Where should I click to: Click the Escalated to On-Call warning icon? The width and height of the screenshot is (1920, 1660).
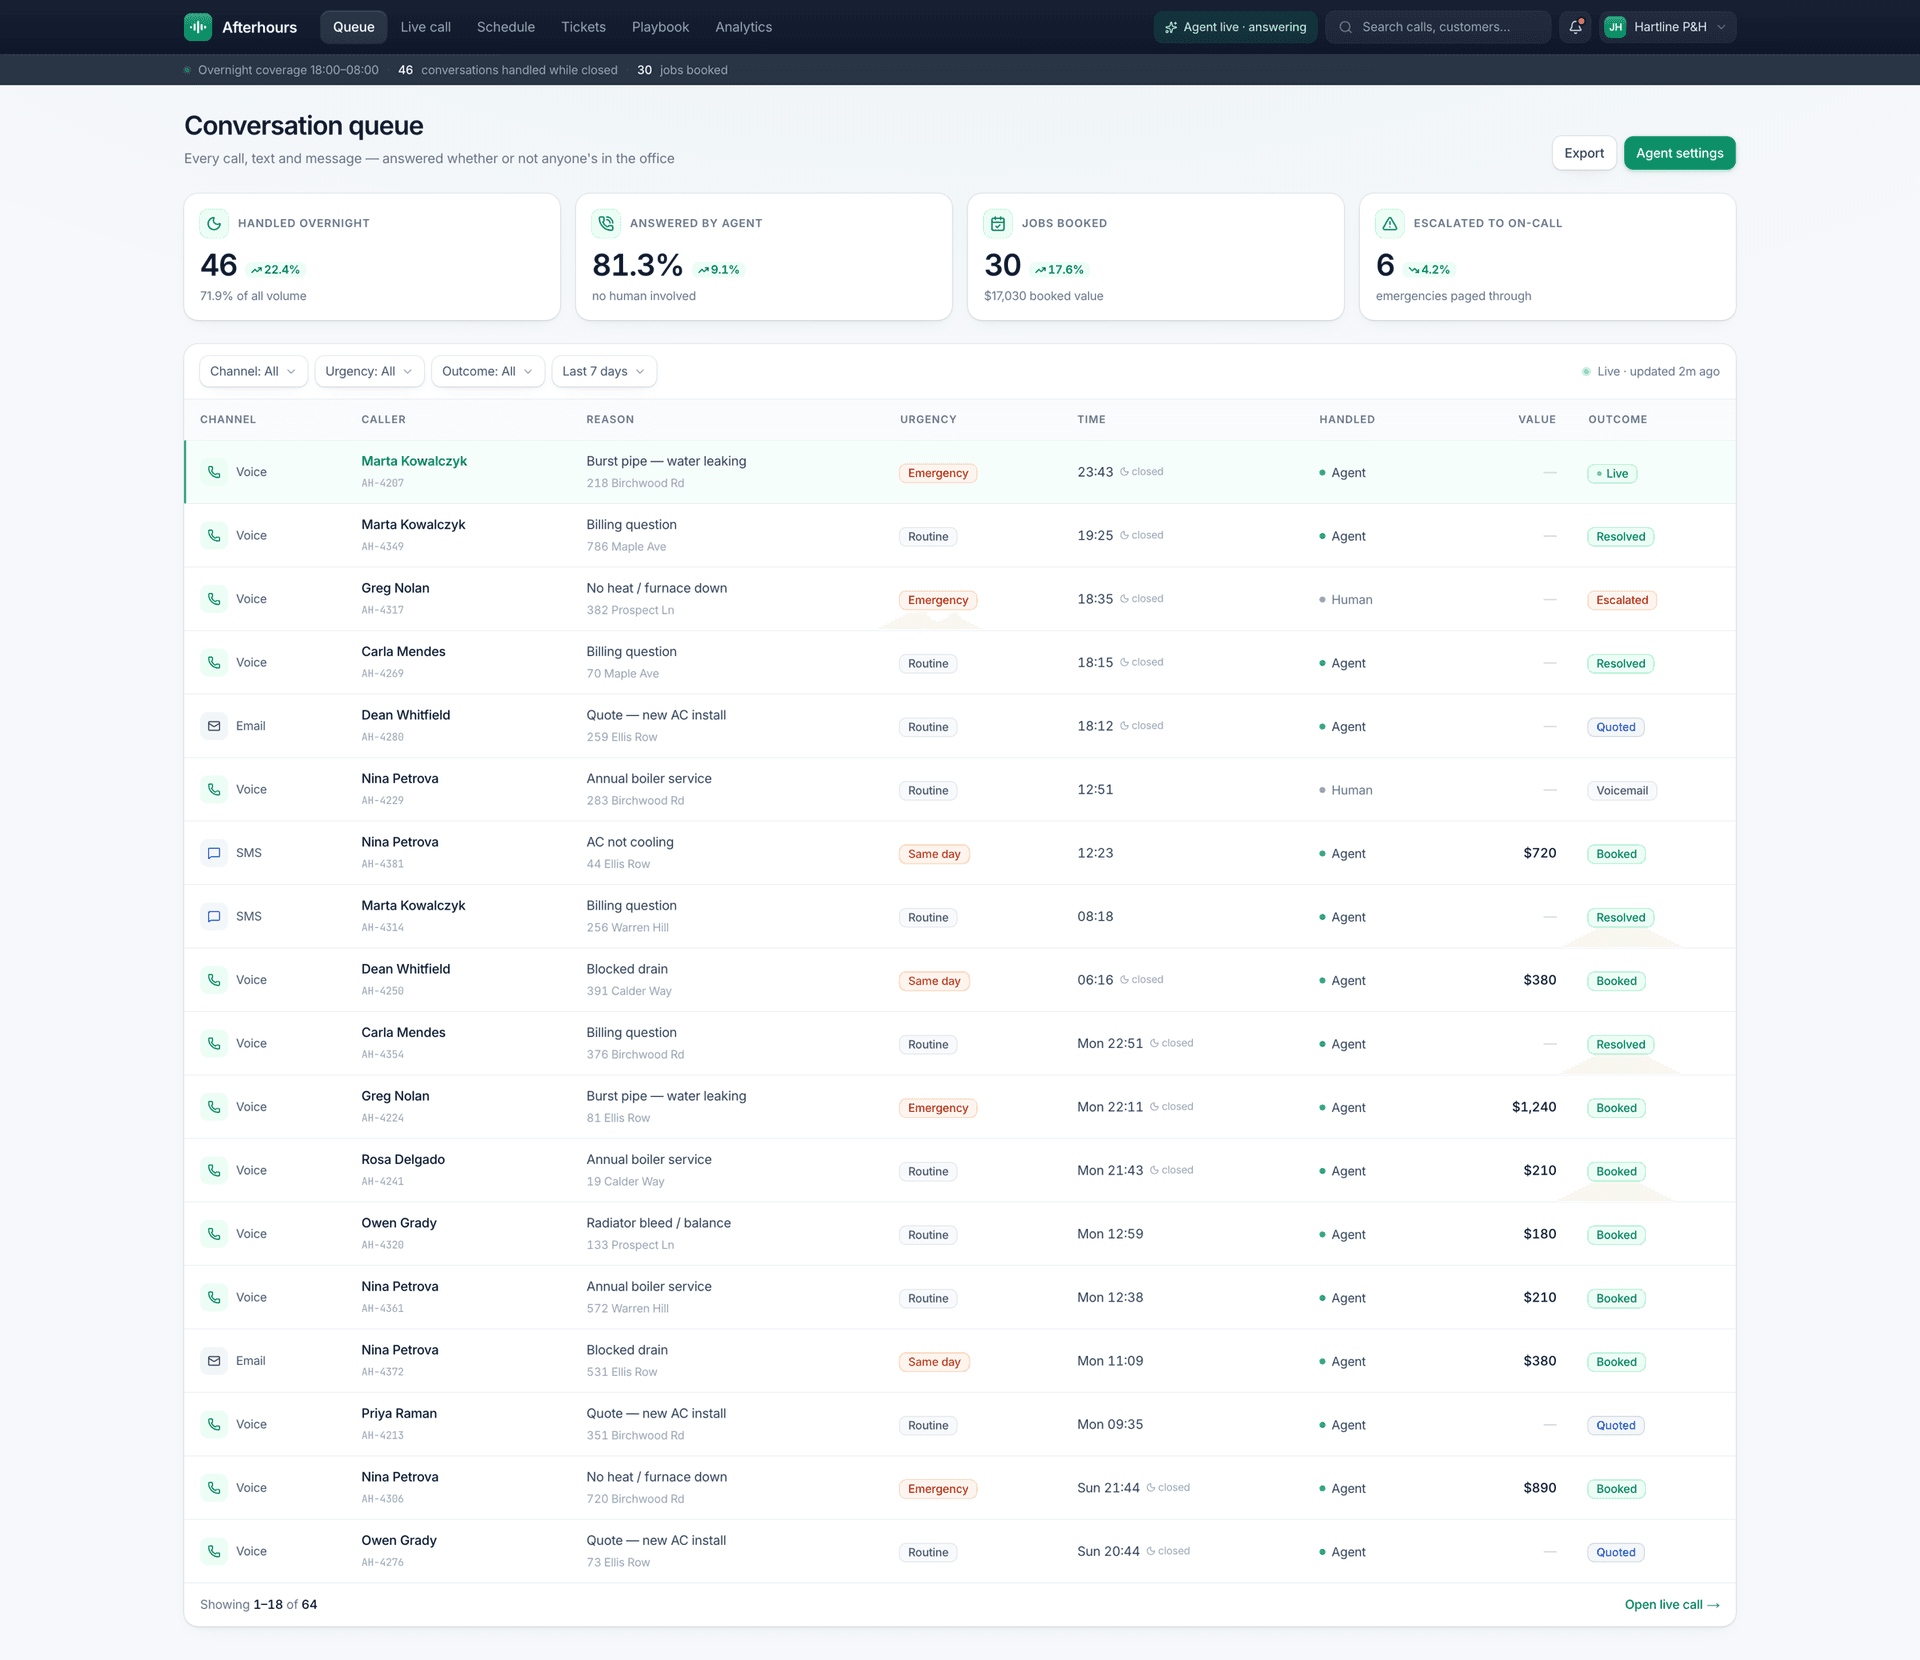click(x=1390, y=223)
